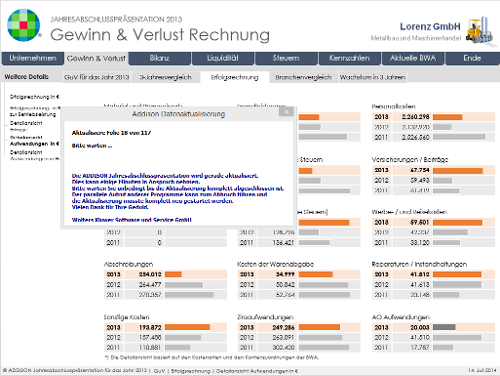
Task: Click Zinsaufwendungen 2012 value 263.891
Action: (284, 338)
